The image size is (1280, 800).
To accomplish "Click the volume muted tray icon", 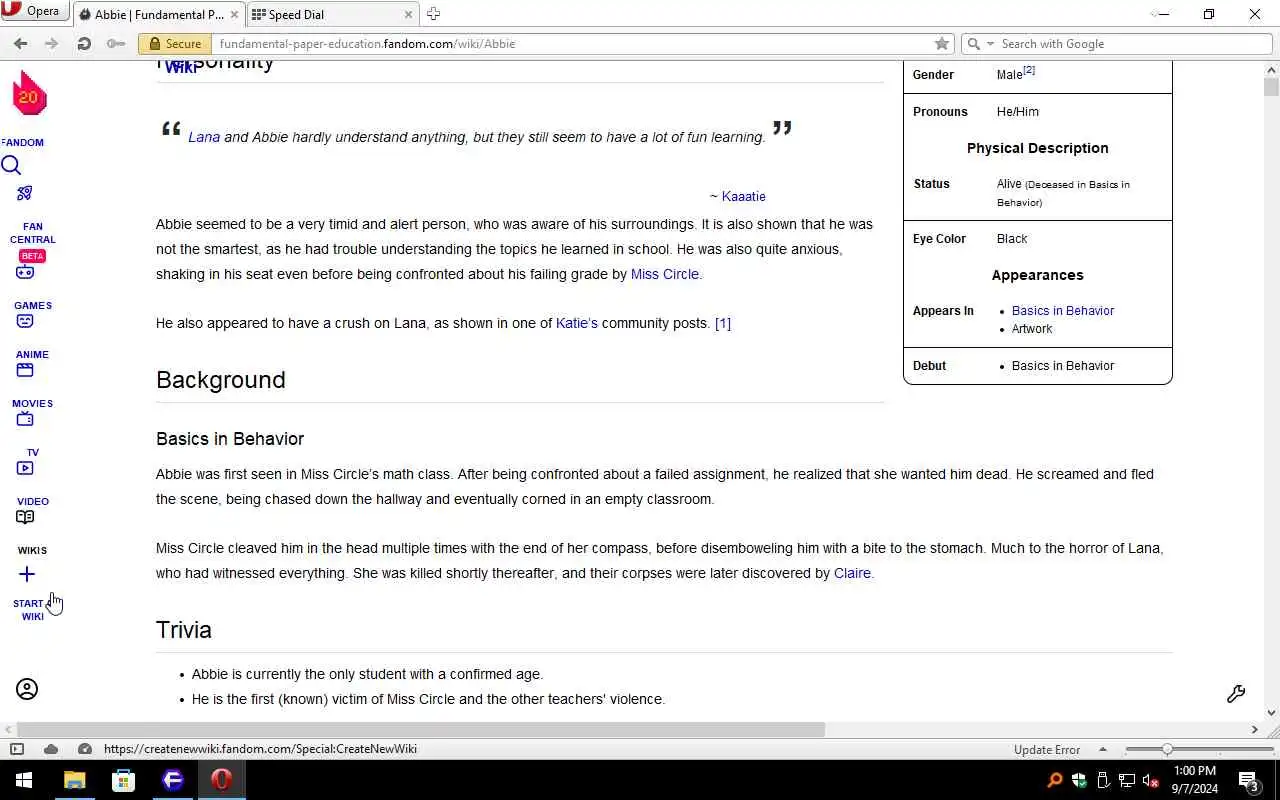I will click(1150, 780).
